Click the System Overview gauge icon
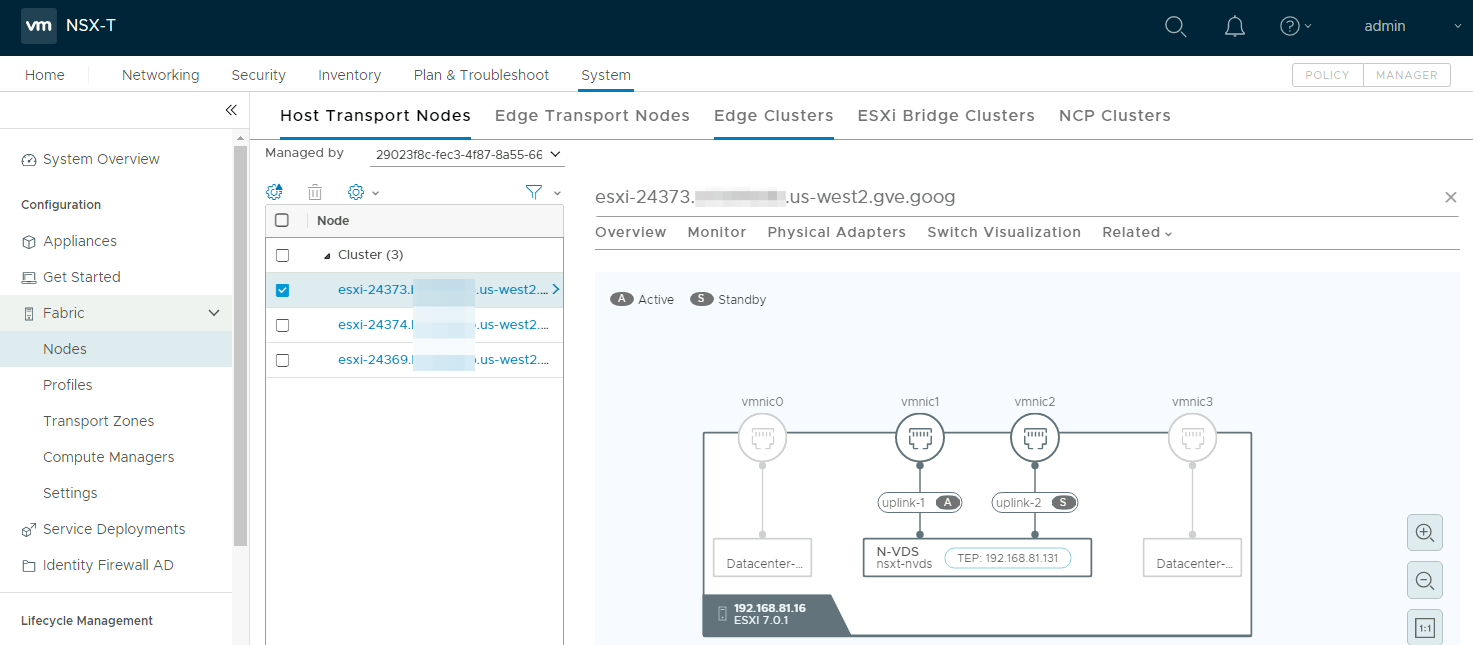Screen dimensions: 1473x645 point(29,160)
